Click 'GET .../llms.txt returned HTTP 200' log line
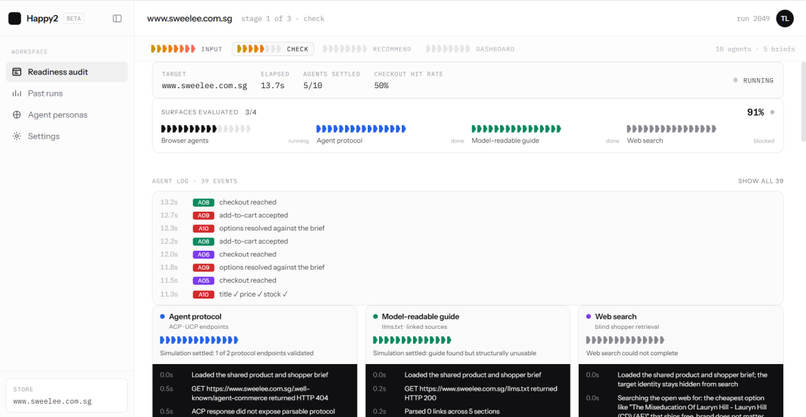The image size is (806, 417). tap(481, 393)
